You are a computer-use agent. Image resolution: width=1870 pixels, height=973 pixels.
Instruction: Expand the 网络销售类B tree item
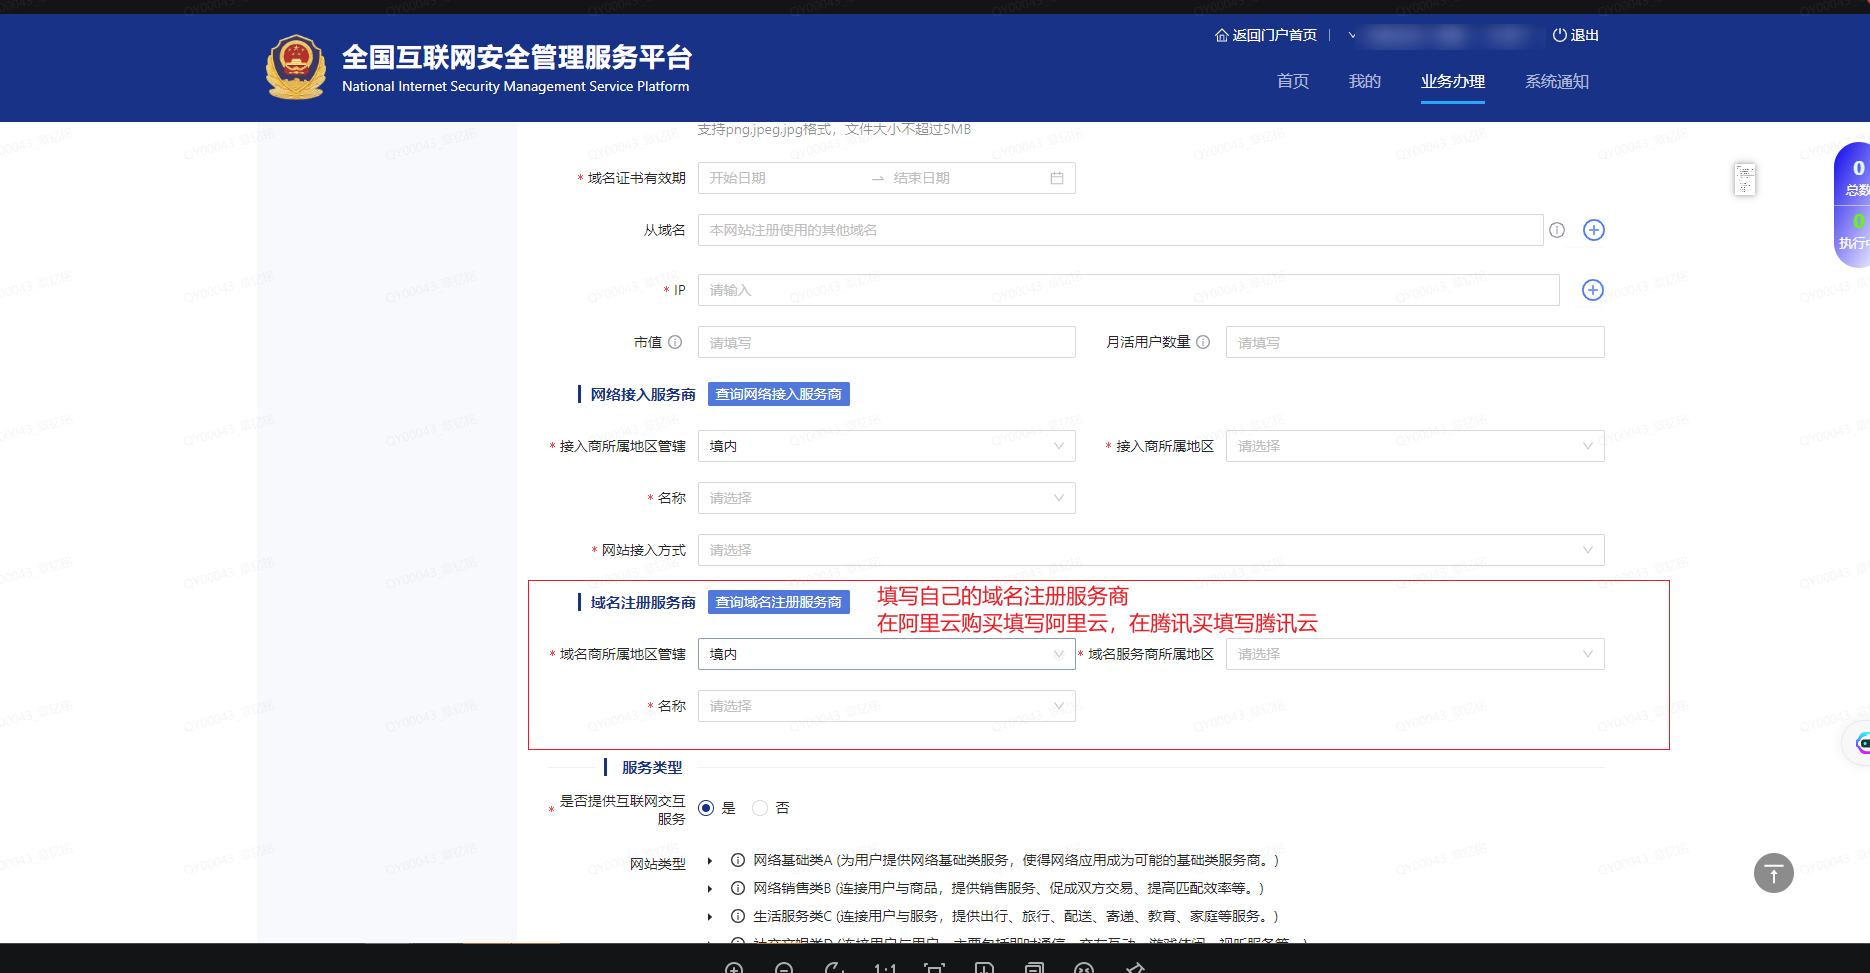(710, 888)
